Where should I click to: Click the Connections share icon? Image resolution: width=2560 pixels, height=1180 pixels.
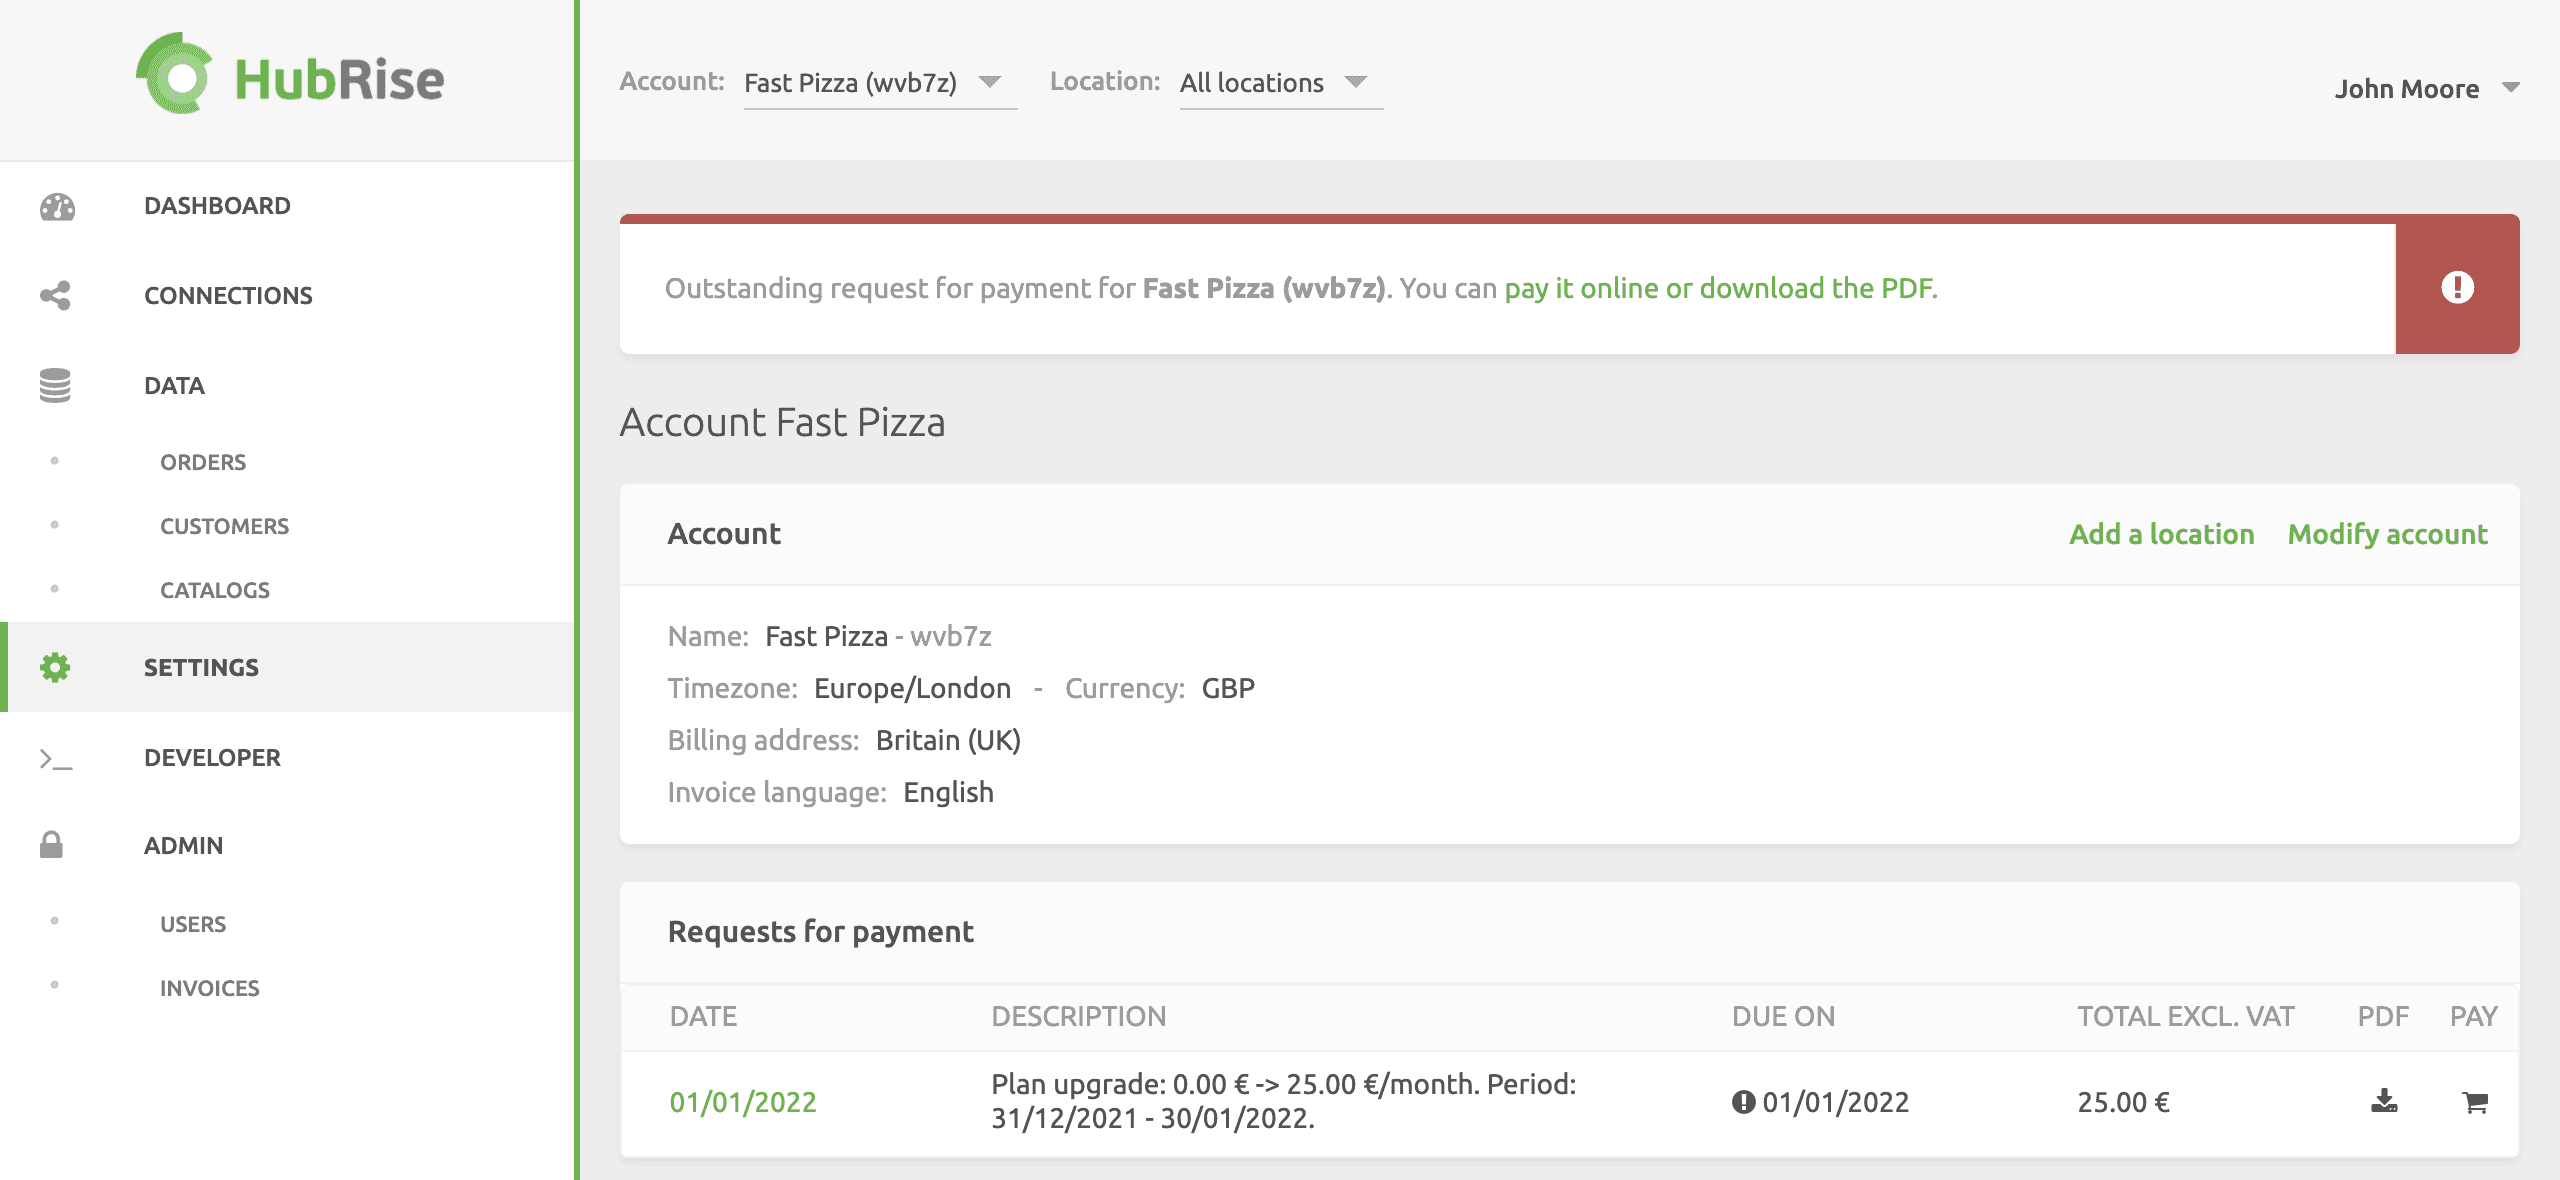(x=55, y=295)
